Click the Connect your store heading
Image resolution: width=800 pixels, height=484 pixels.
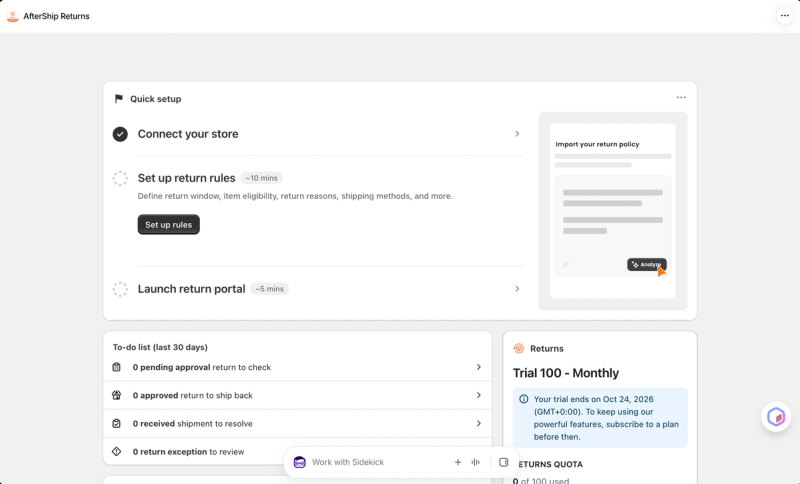click(x=188, y=134)
